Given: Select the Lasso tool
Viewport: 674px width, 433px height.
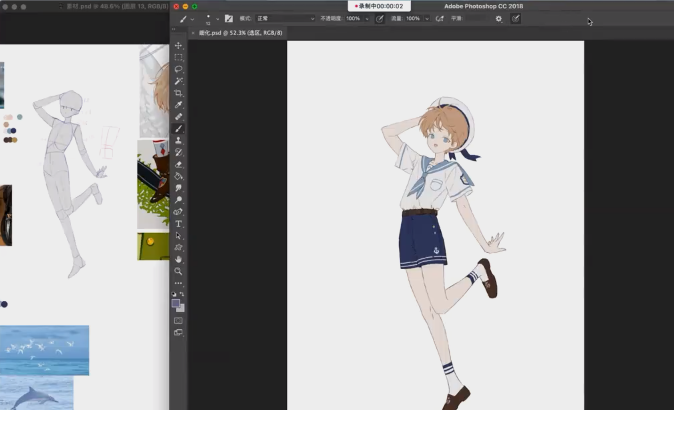Looking at the screenshot, I should pos(178,69).
